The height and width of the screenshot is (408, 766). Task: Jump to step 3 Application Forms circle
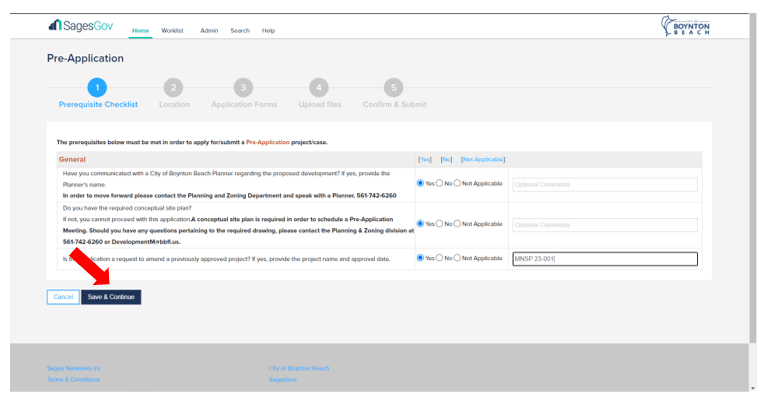click(244, 88)
